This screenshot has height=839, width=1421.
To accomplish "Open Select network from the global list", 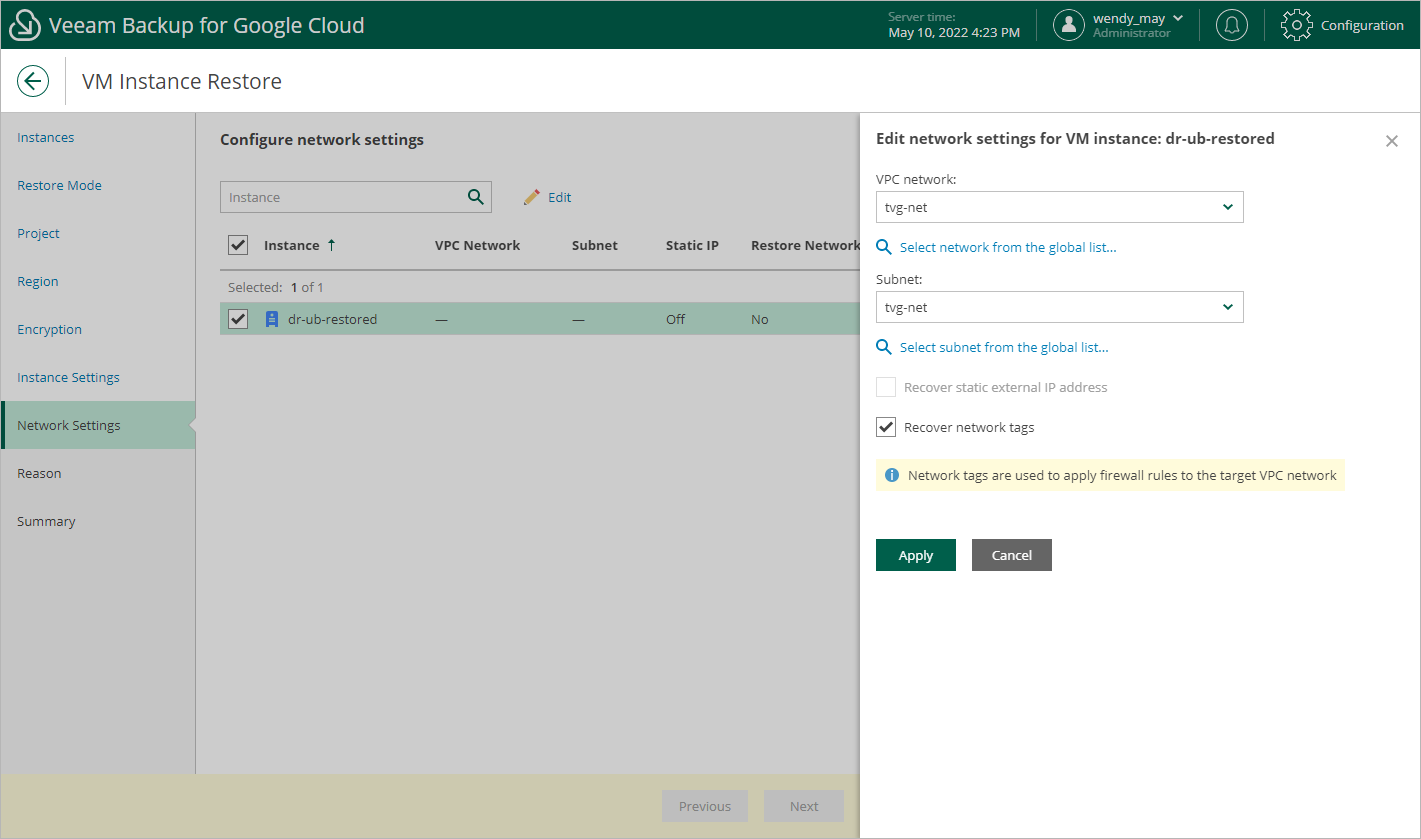I will [x=1008, y=247].
